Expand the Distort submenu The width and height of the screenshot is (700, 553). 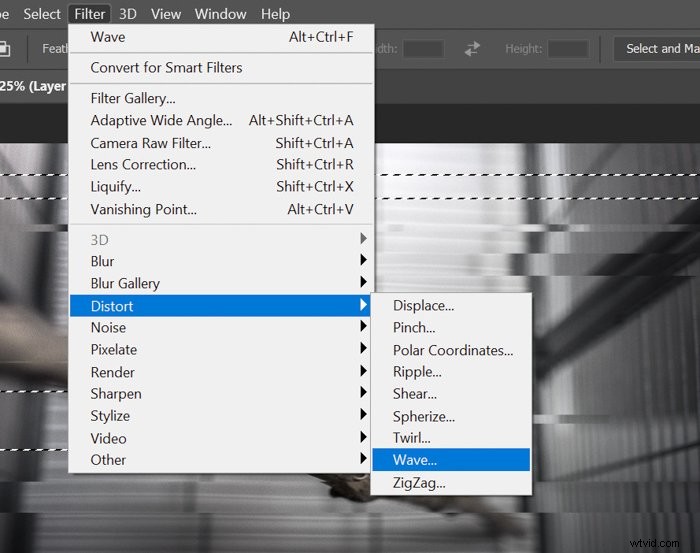click(220, 306)
